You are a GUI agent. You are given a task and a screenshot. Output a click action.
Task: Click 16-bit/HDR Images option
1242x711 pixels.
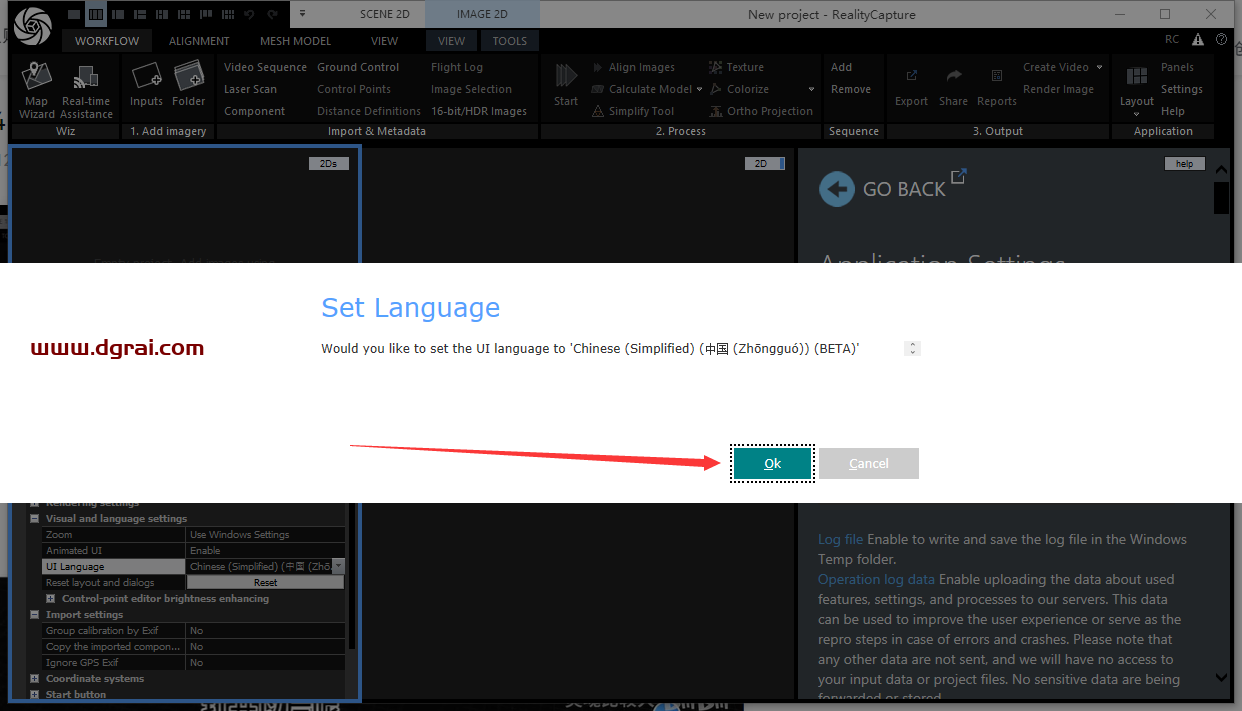point(479,111)
